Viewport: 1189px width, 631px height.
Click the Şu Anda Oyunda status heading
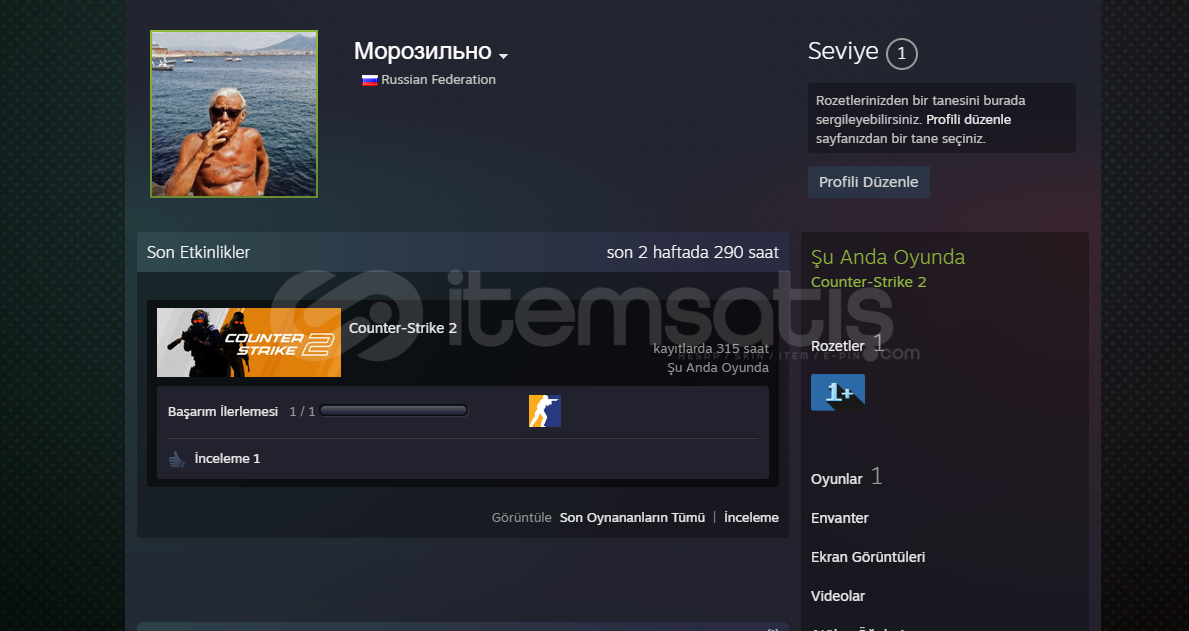click(x=888, y=257)
